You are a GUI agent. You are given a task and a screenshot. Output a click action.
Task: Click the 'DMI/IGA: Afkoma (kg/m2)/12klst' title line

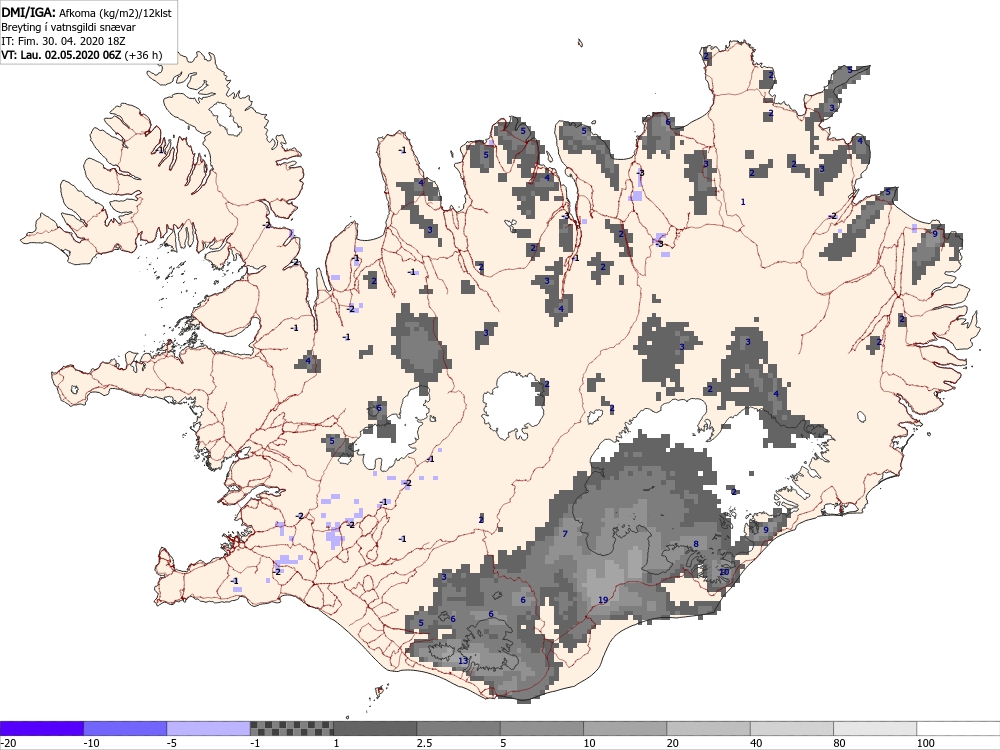pyautogui.click(x=86, y=12)
